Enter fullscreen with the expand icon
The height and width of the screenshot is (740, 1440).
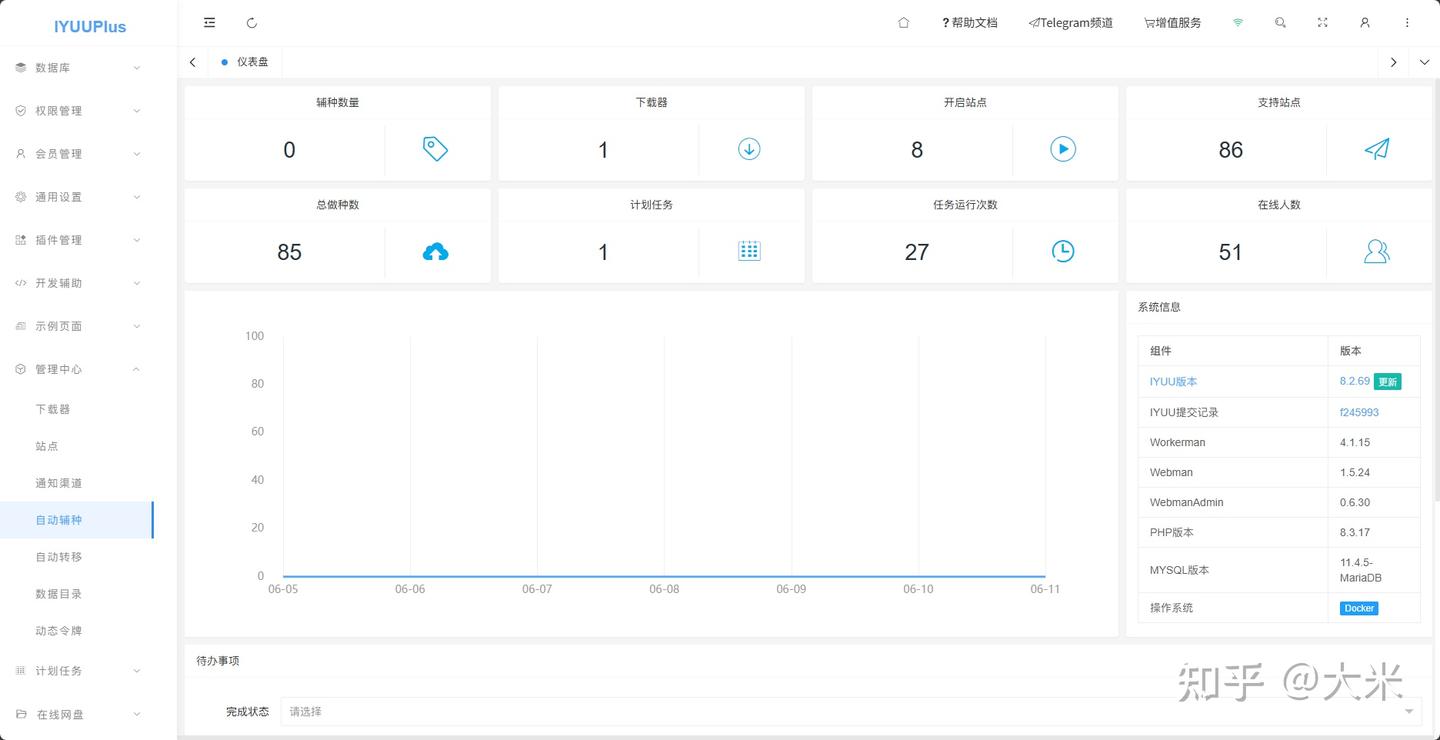coord(1322,22)
